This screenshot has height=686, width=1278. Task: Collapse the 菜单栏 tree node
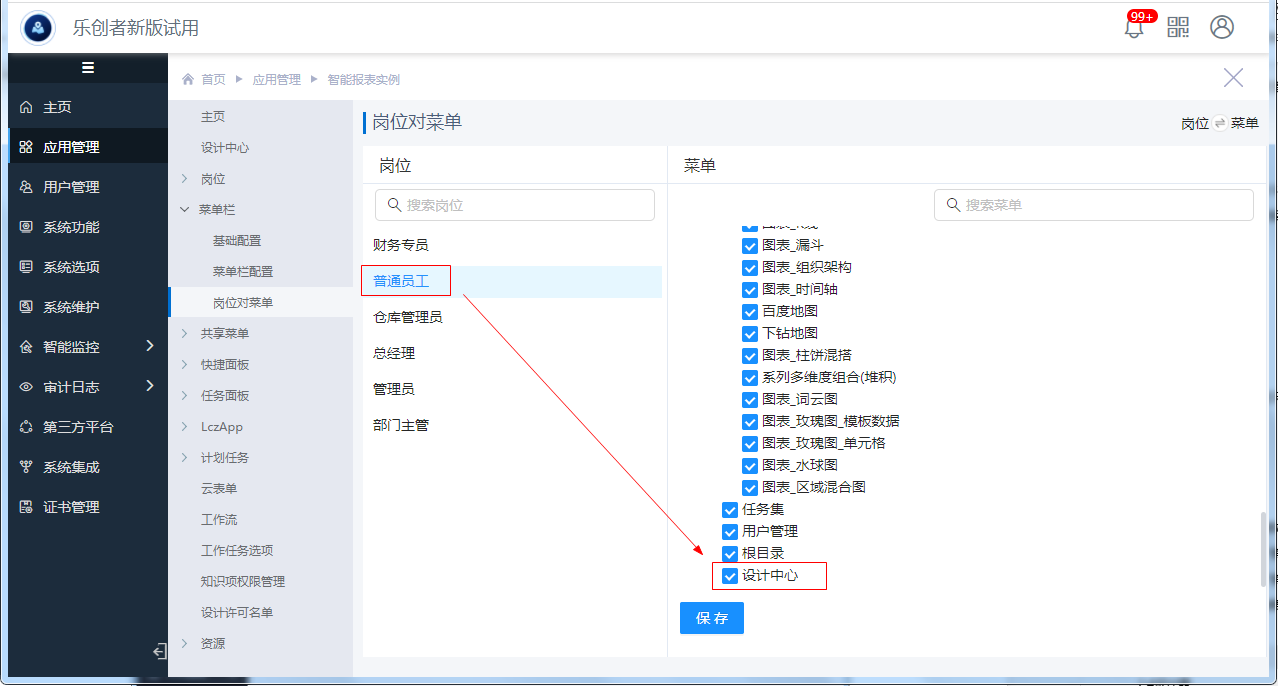pyautogui.click(x=184, y=210)
